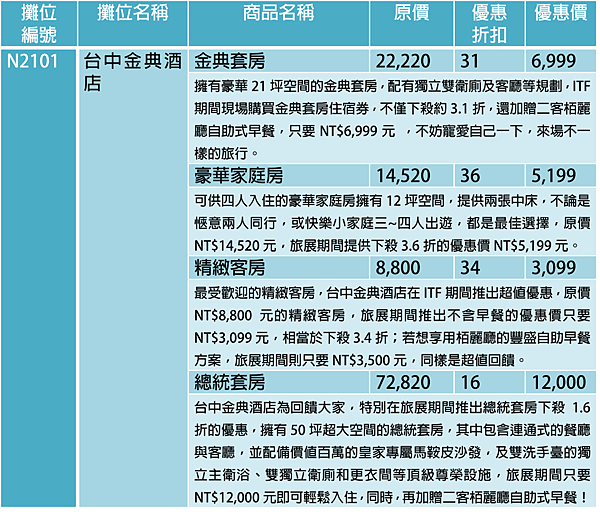
Task: Select the 台中金典酒店 booth name cell
Action: point(133,278)
